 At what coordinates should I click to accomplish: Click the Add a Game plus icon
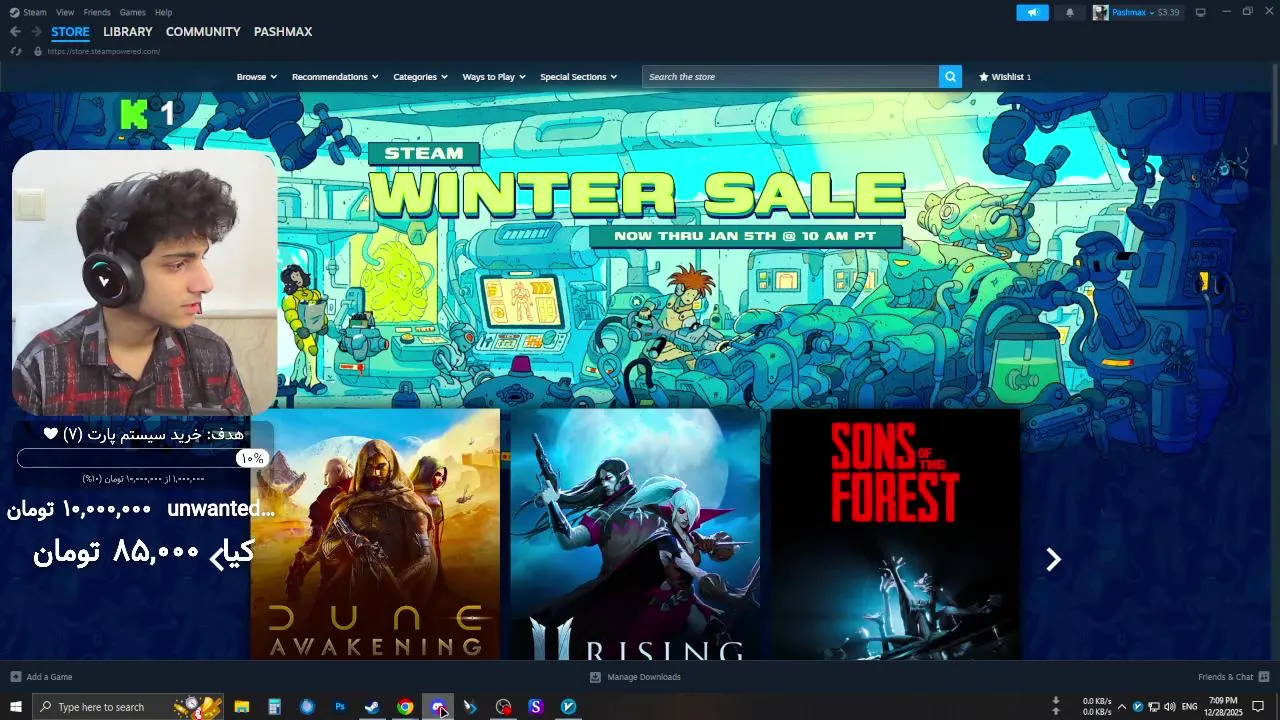tap(15, 677)
